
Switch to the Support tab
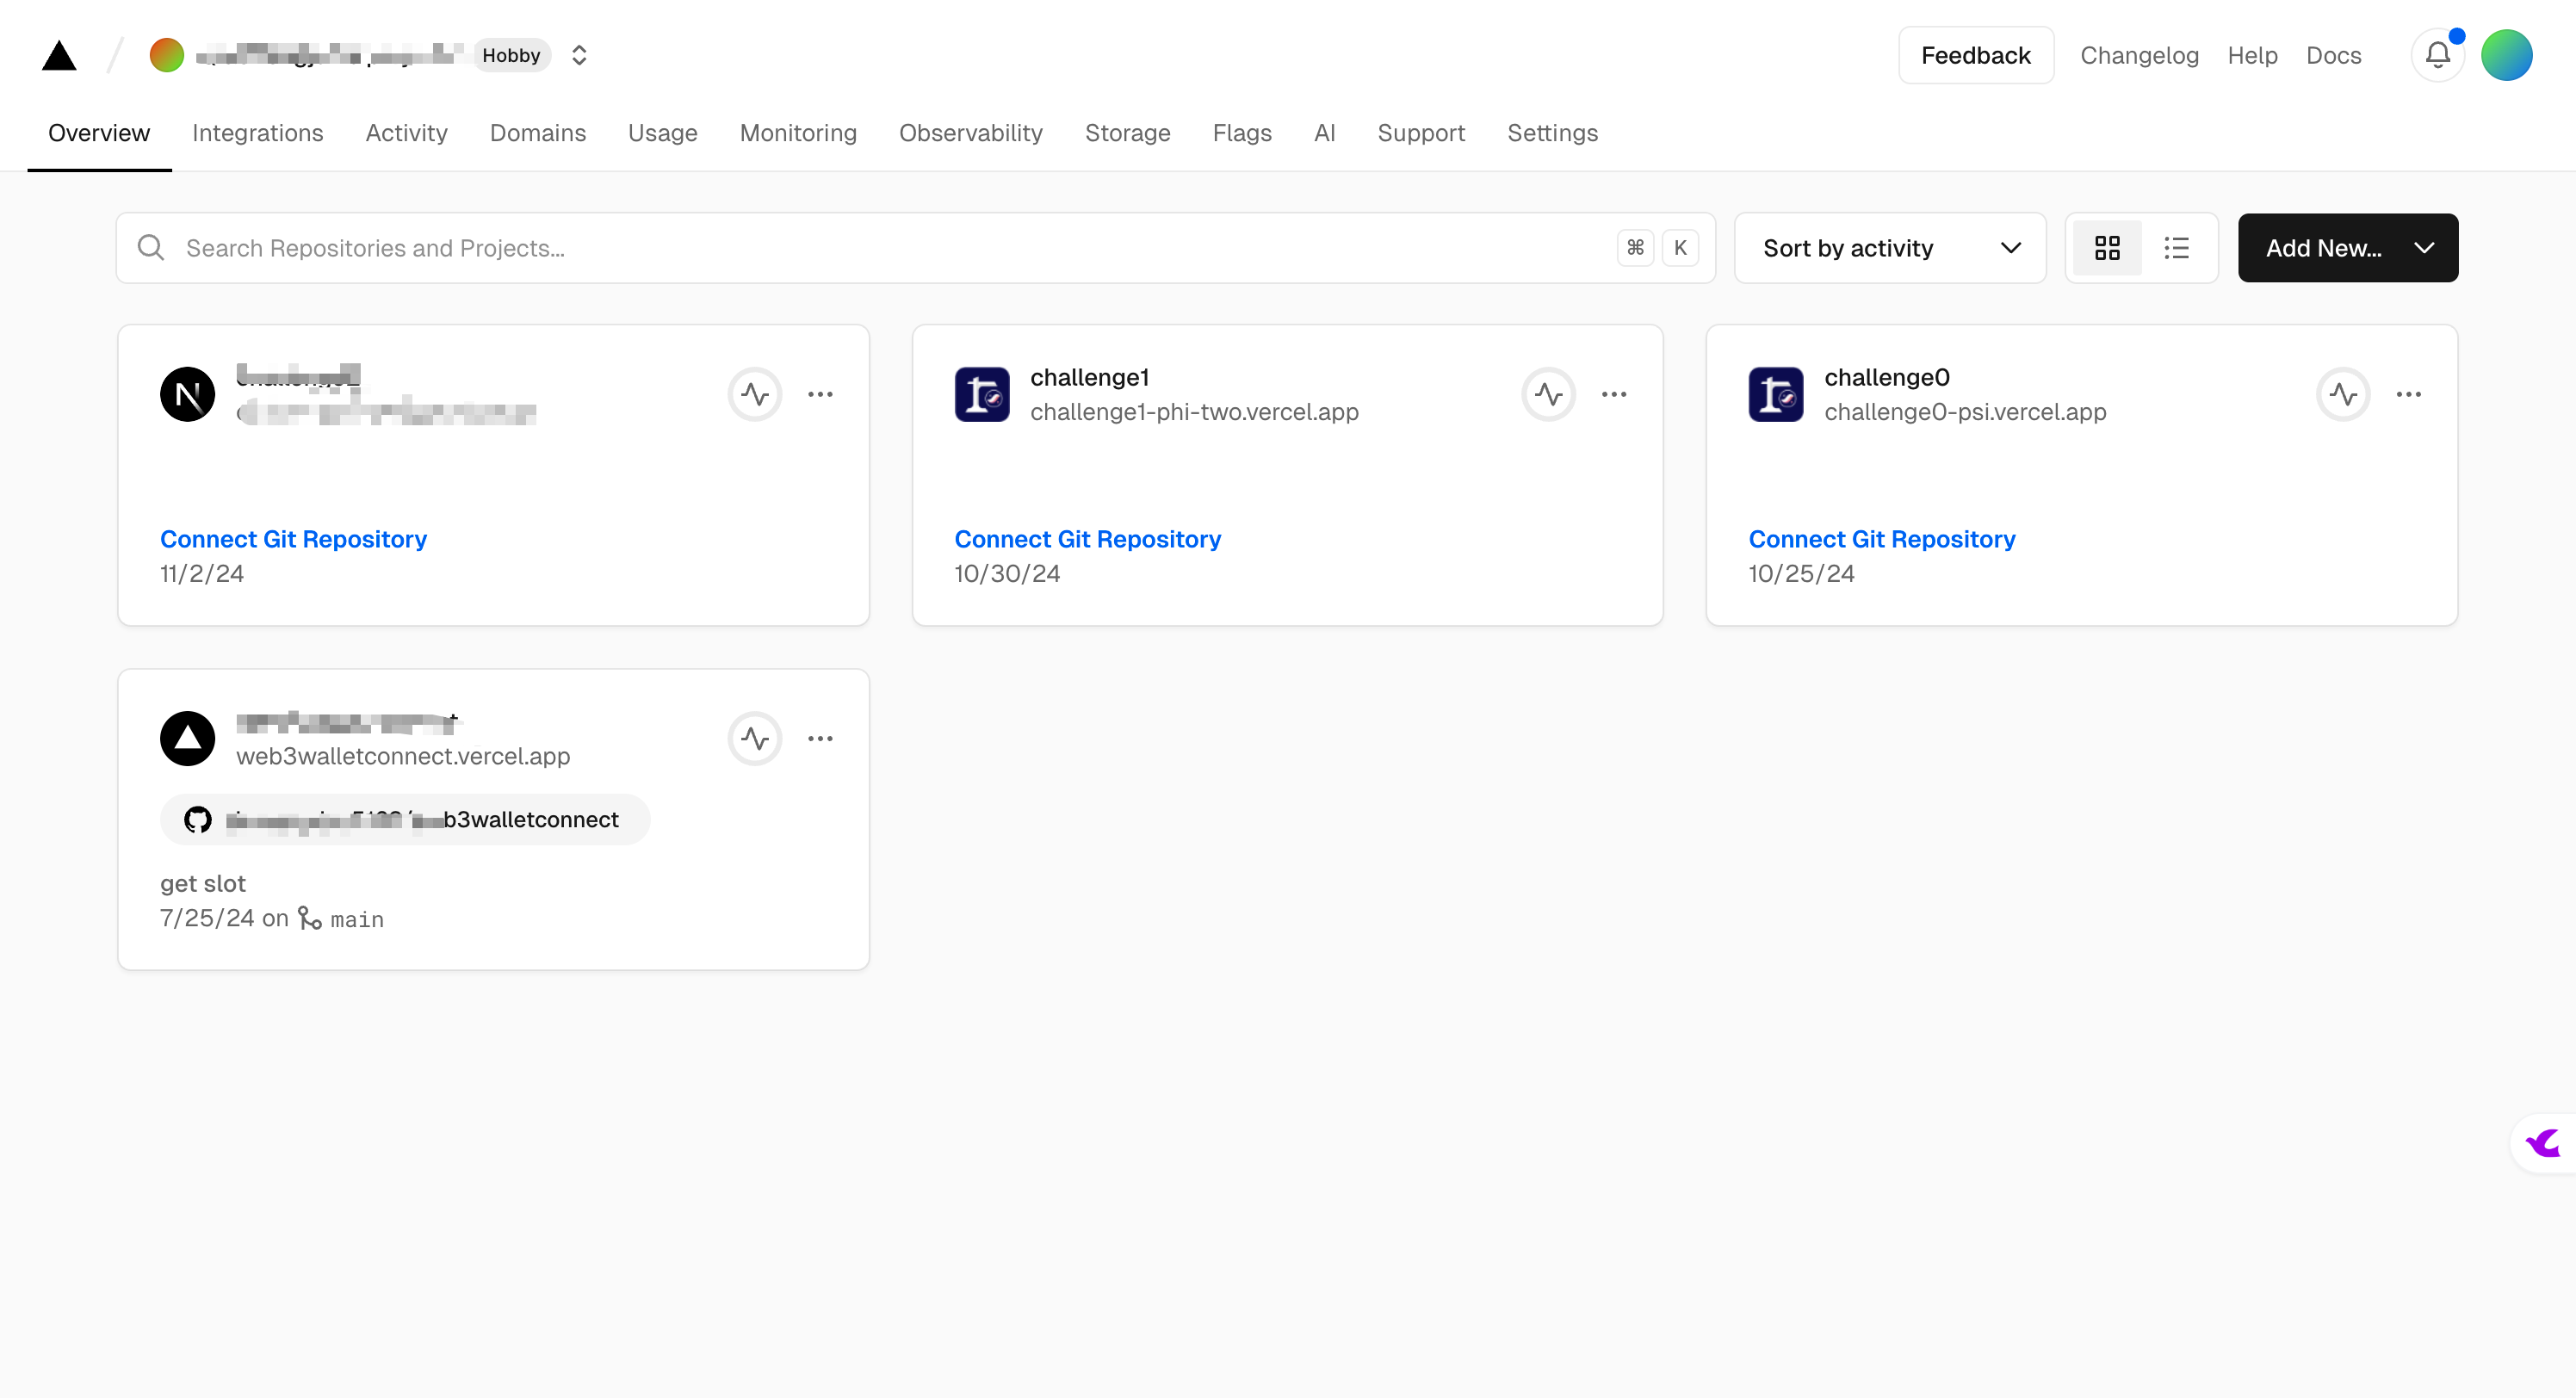click(1420, 133)
